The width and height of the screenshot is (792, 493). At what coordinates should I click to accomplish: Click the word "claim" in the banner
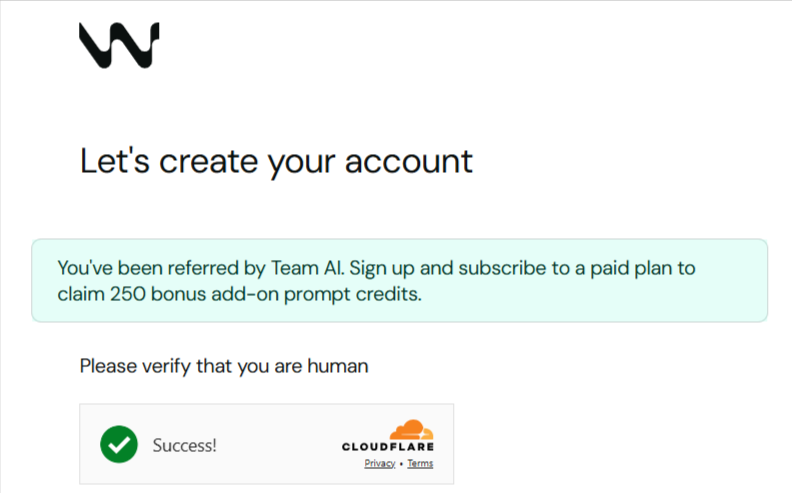tap(79, 294)
